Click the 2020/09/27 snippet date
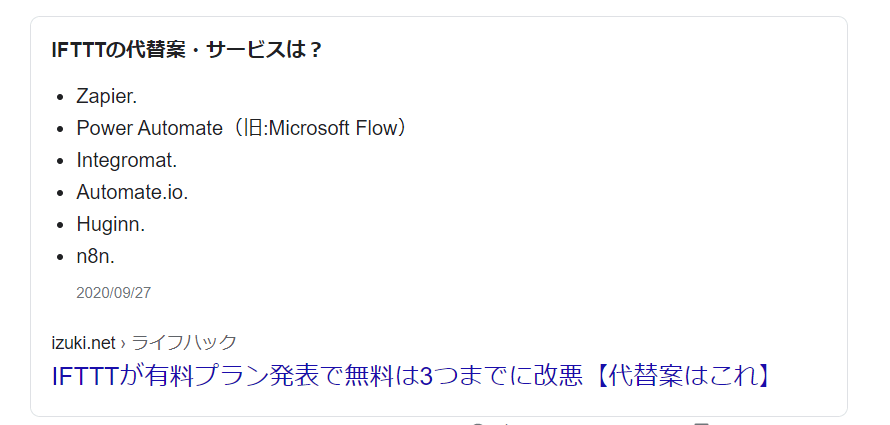The height and width of the screenshot is (425, 890). tap(113, 293)
